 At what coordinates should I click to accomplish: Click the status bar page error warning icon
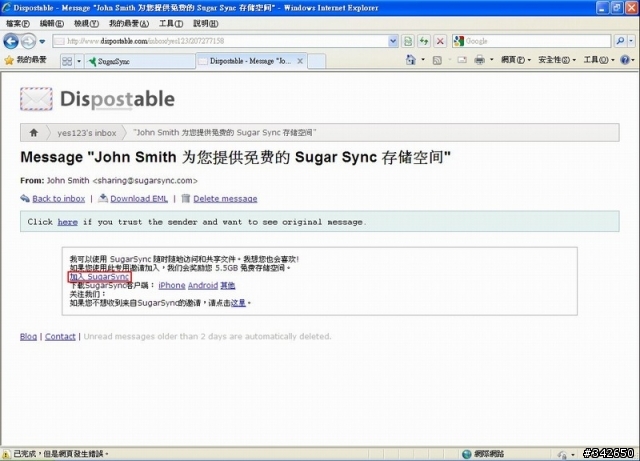pyautogui.click(x=6, y=454)
